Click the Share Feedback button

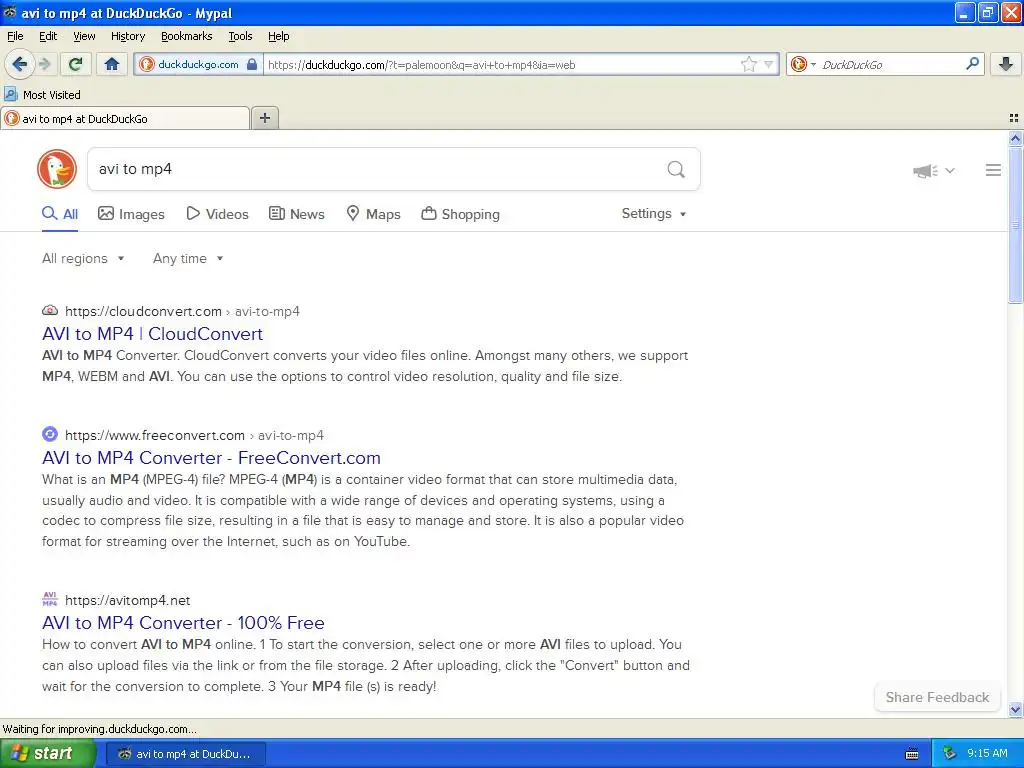(937, 697)
